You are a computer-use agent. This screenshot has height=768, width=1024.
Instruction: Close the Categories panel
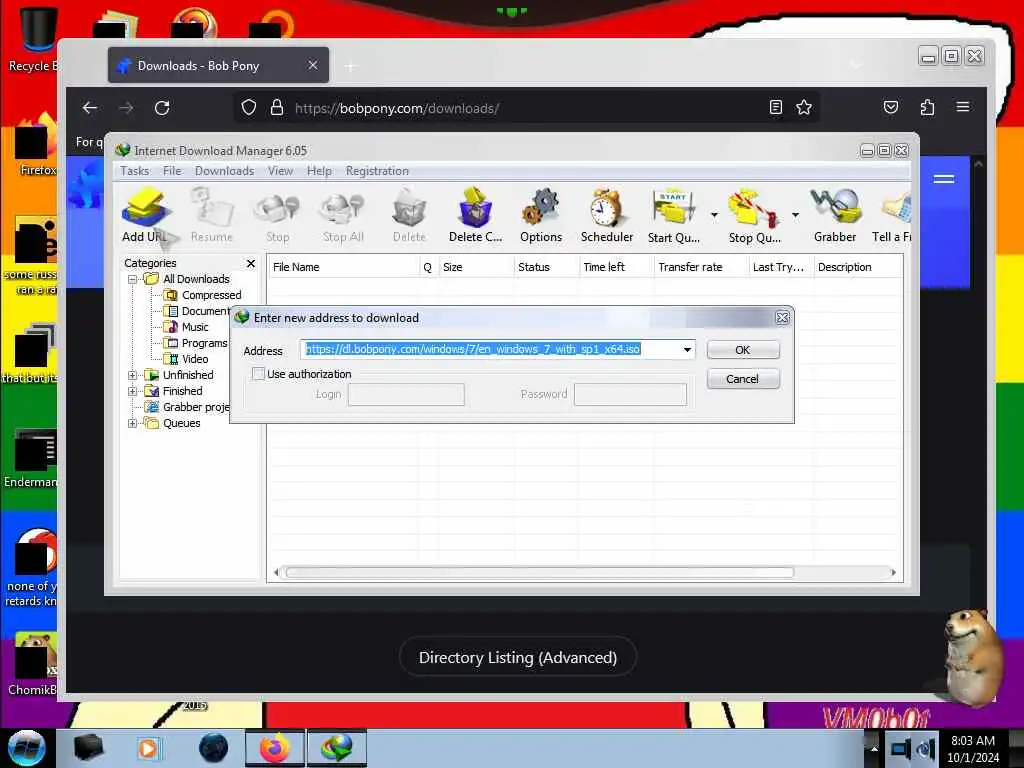click(x=251, y=263)
